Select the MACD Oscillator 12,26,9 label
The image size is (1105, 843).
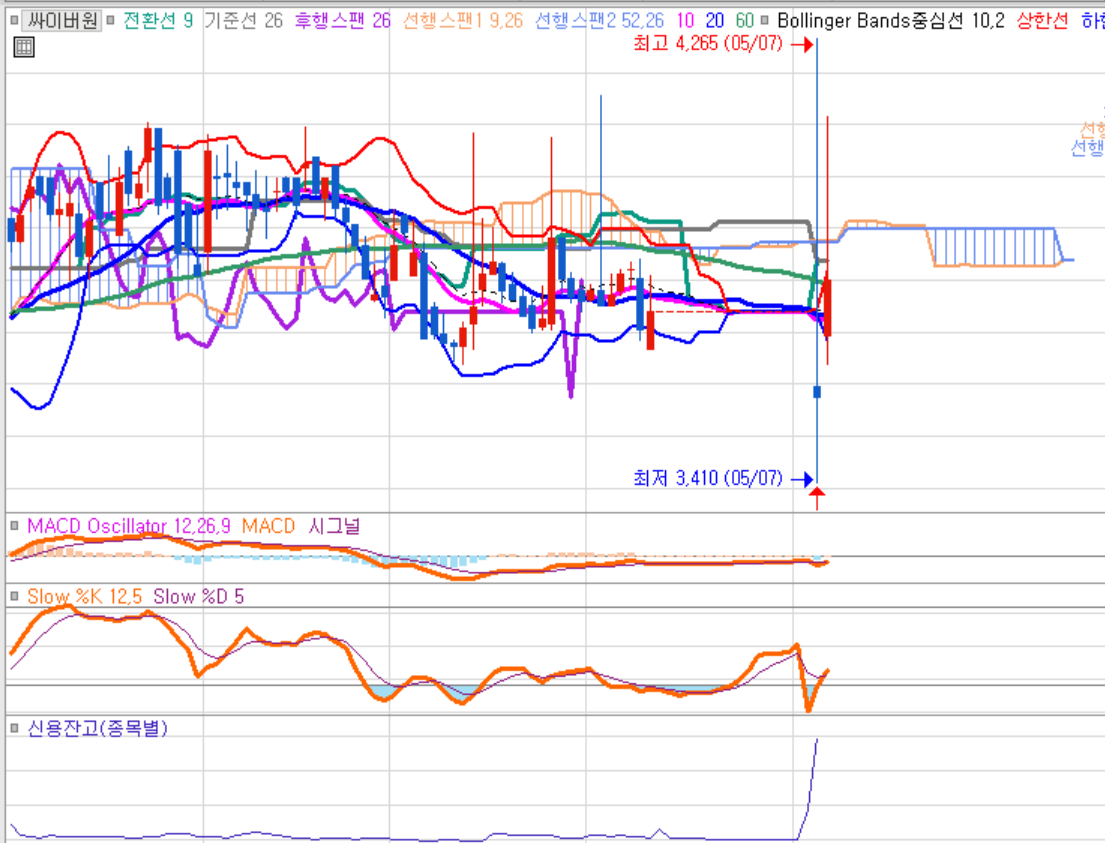[x=129, y=526]
